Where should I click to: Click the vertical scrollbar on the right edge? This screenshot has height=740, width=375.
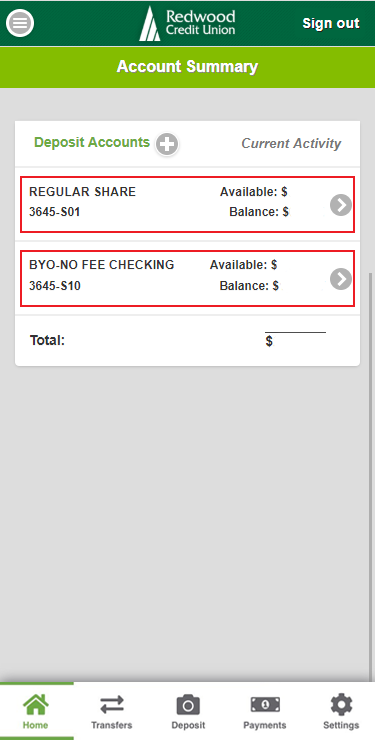click(371, 477)
